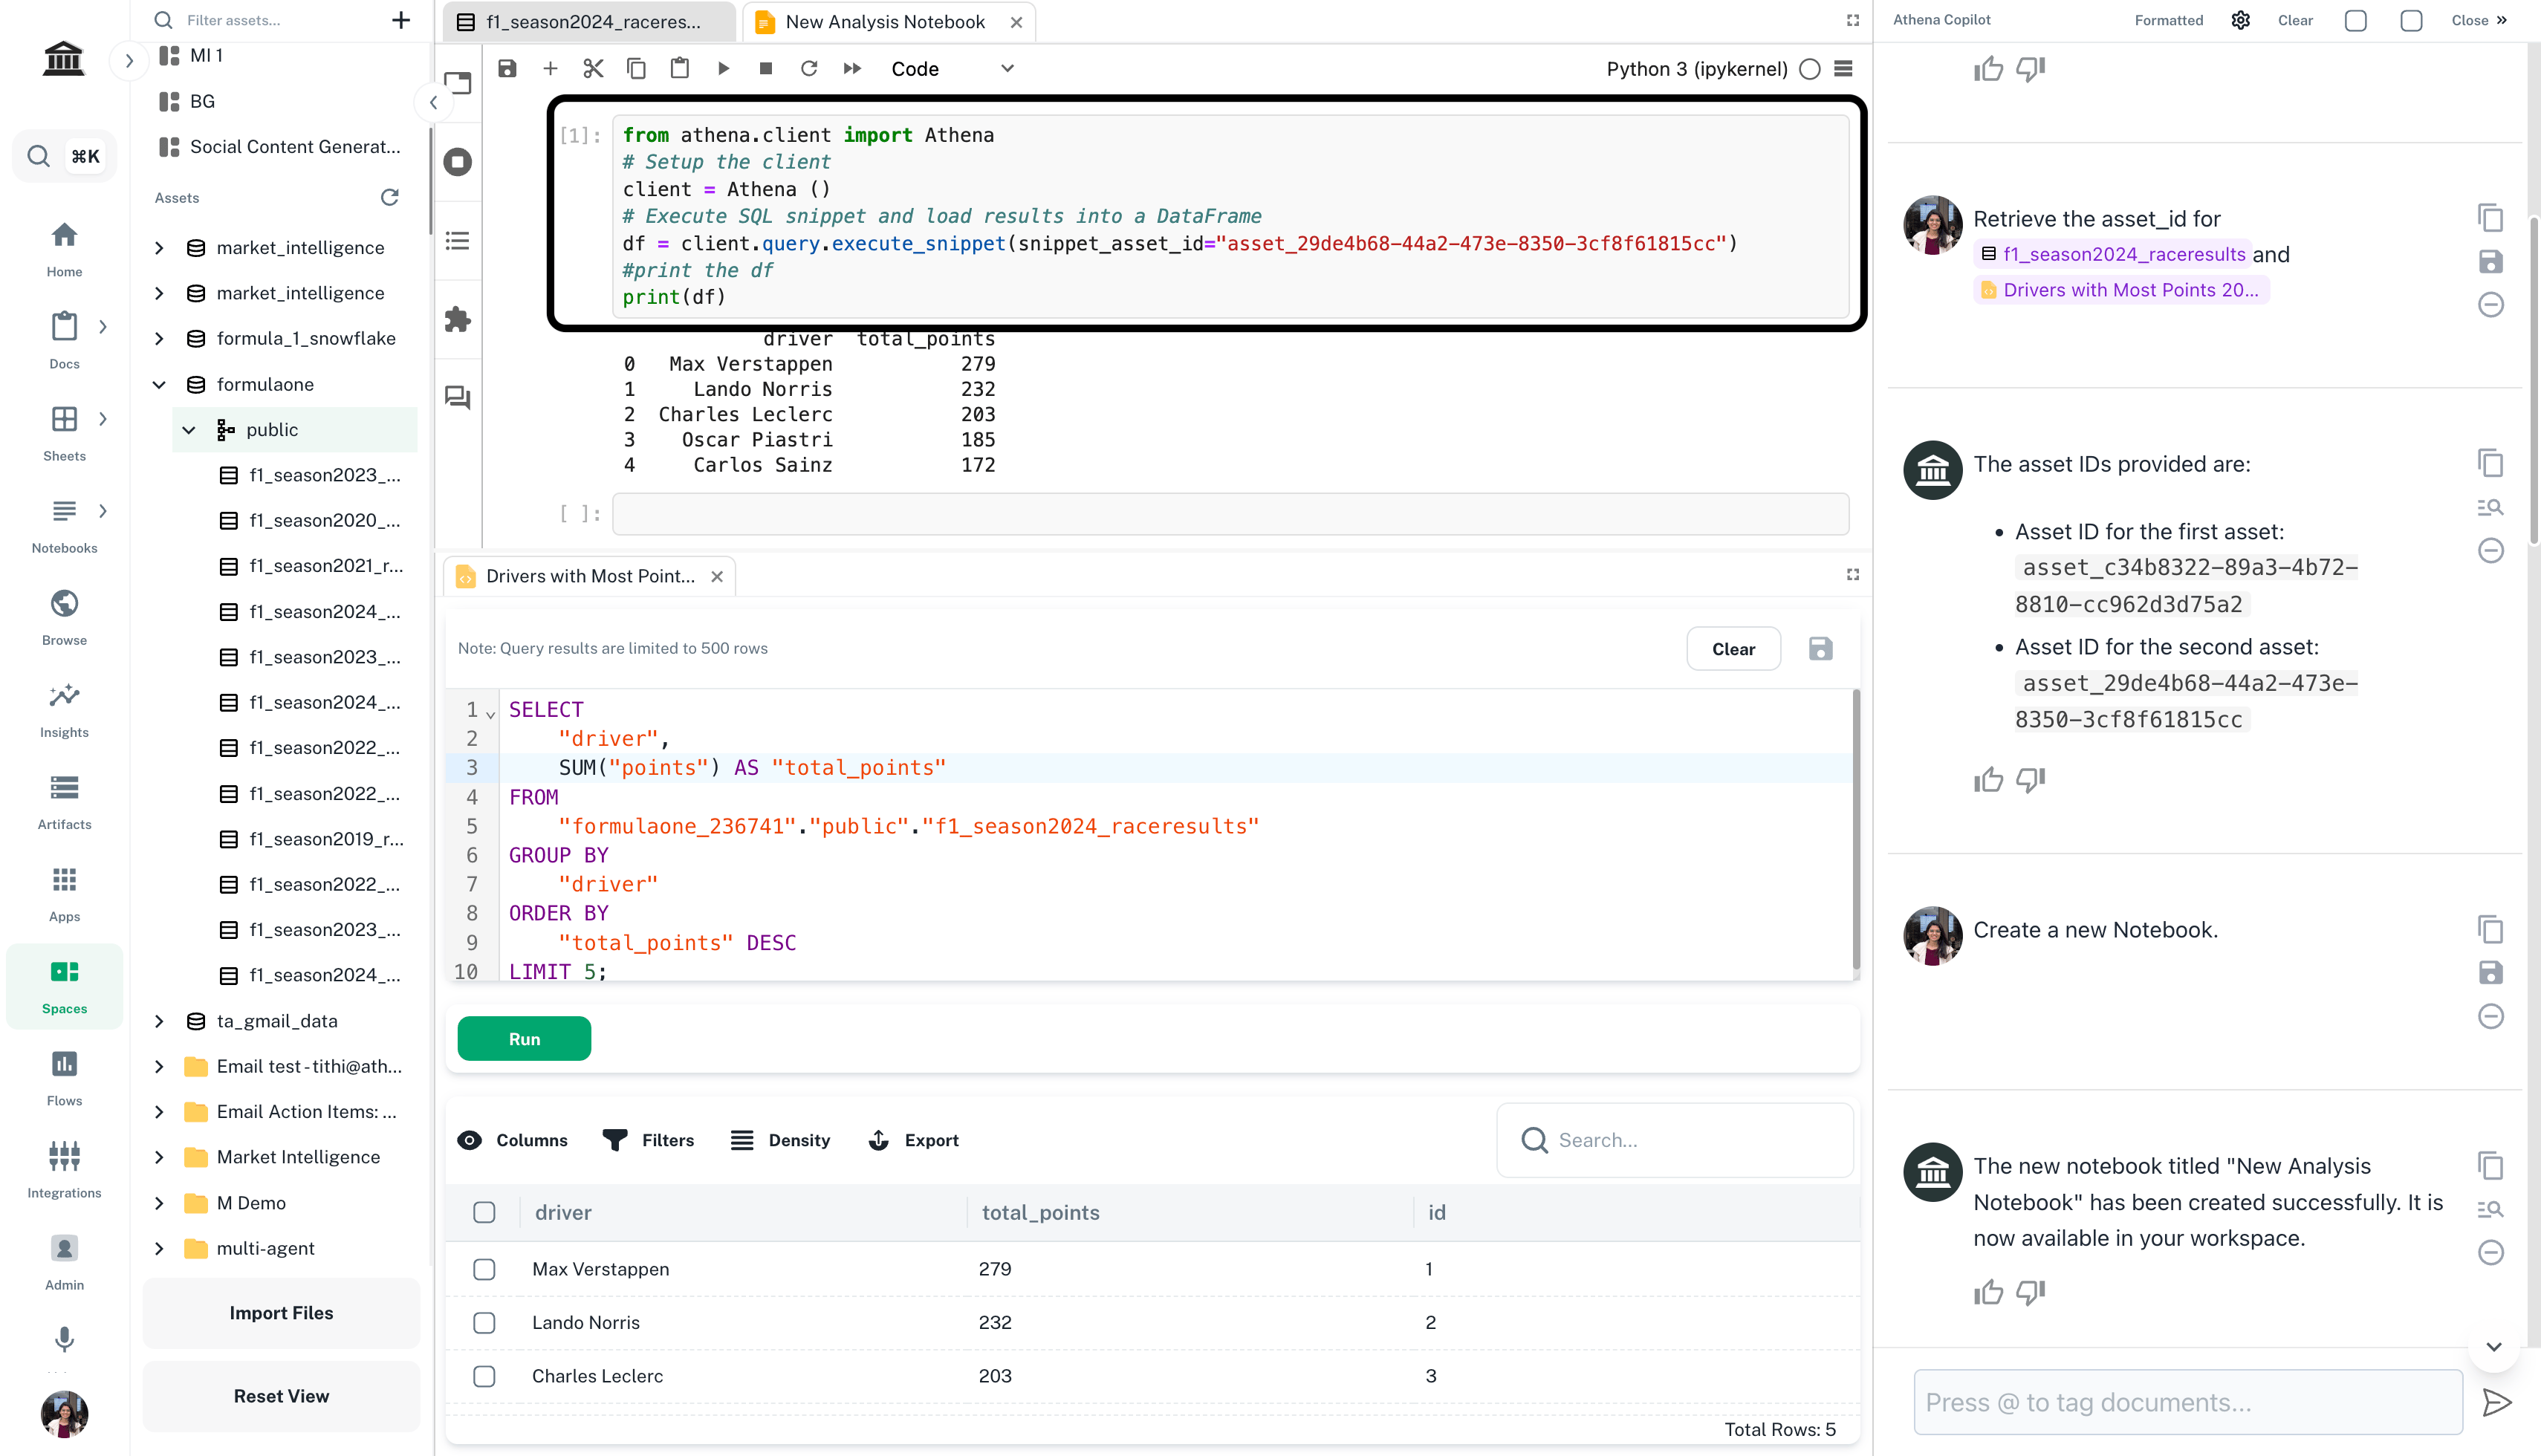Open the microphone voice input

click(64, 1338)
